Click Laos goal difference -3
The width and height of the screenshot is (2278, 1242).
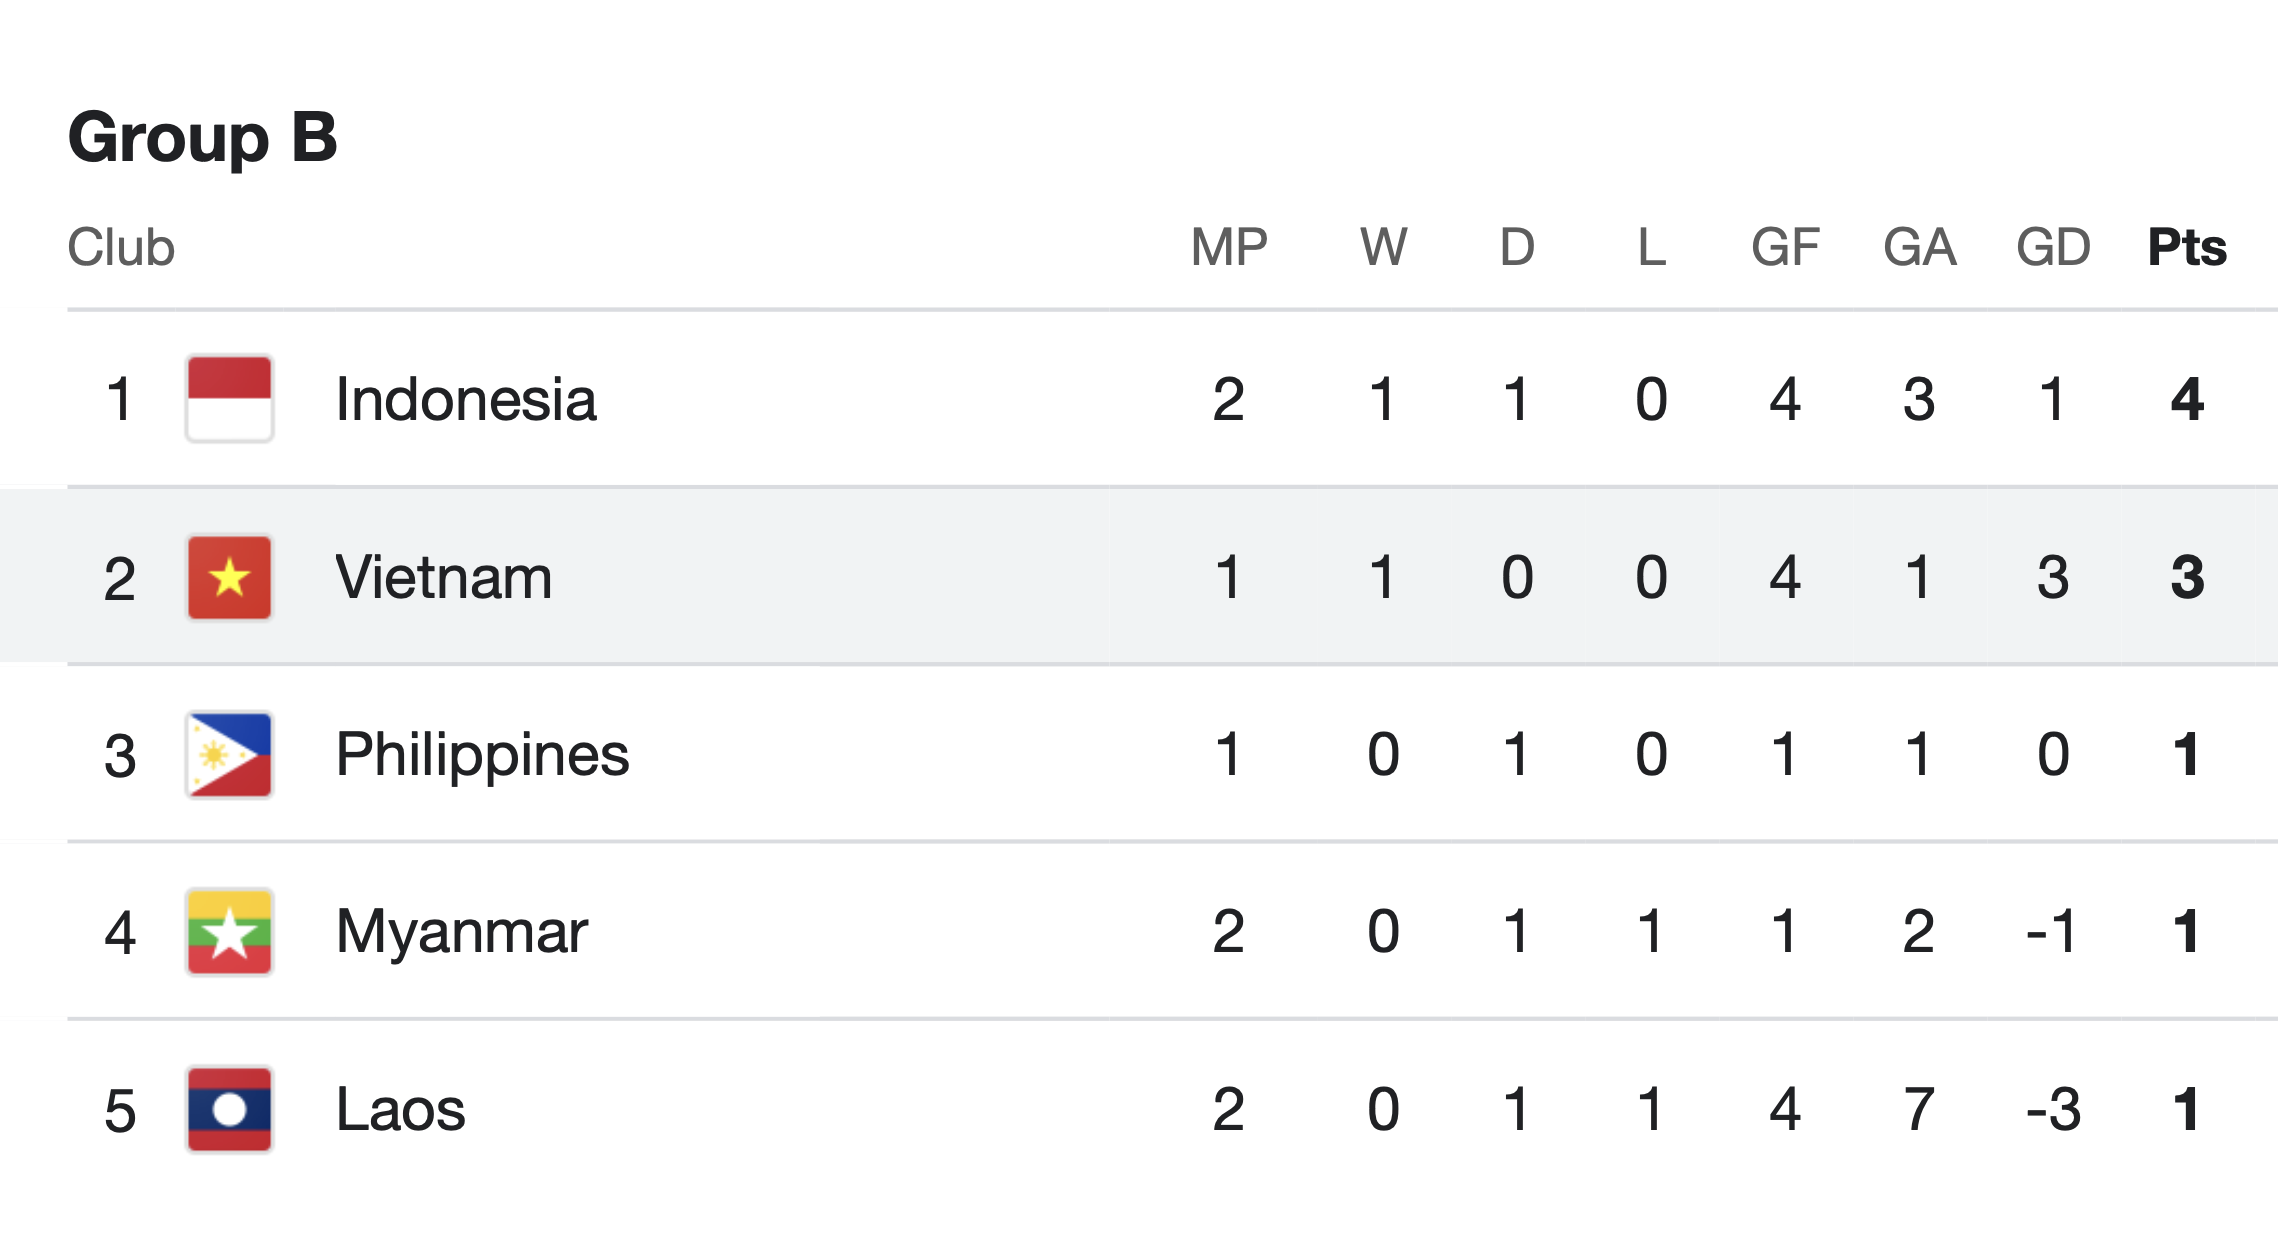point(2053,1109)
